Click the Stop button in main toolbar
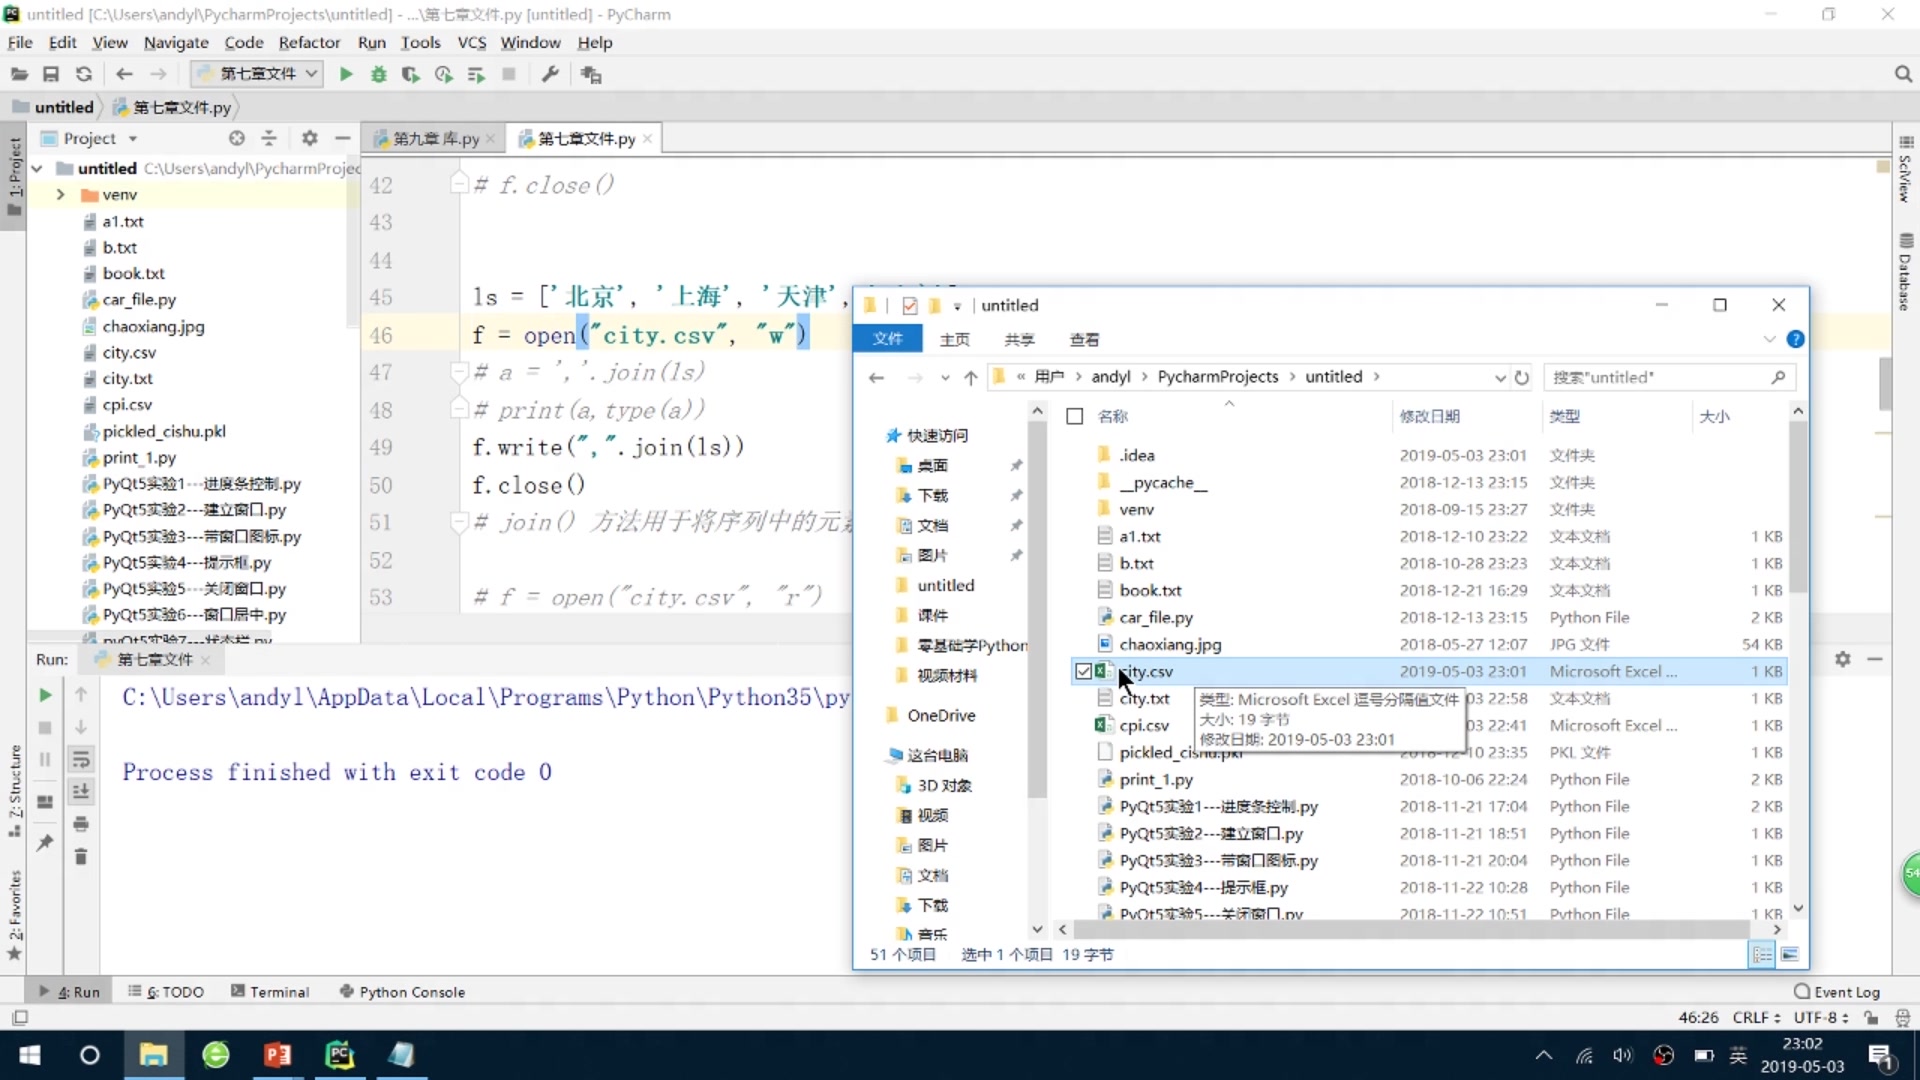Viewport: 1920px width, 1080px height. click(x=508, y=74)
